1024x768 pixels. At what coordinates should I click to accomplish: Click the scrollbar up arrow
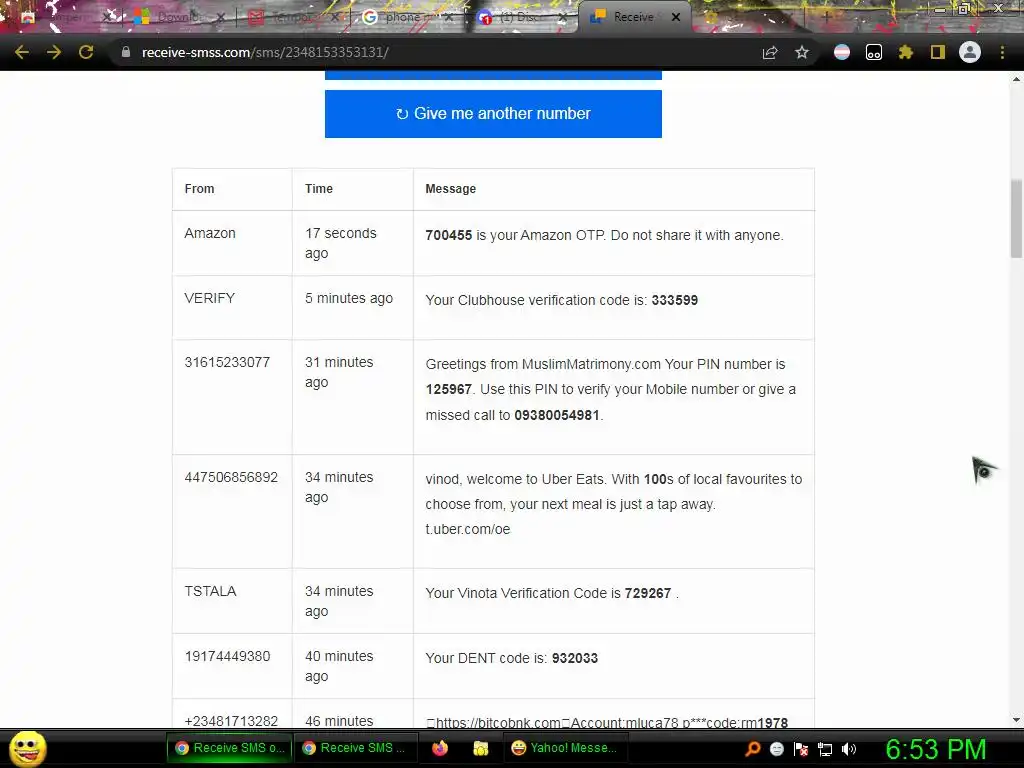click(1016, 79)
